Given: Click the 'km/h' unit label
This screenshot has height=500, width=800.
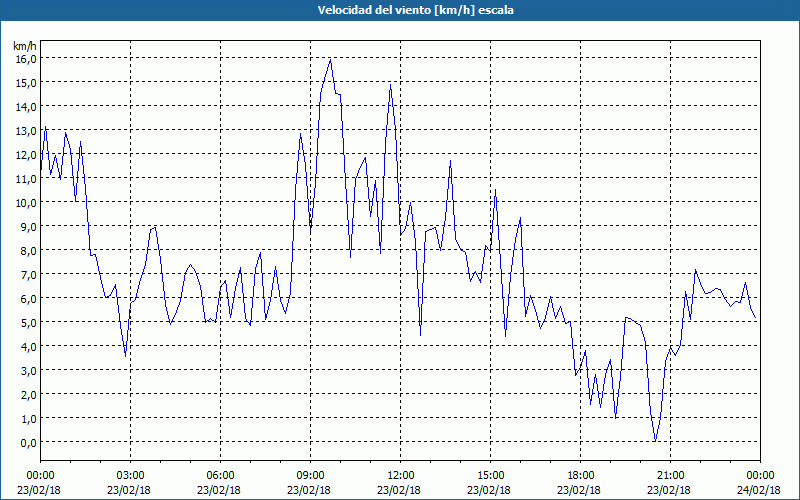Looking at the screenshot, I should pyautogui.click(x=25, y=46).
